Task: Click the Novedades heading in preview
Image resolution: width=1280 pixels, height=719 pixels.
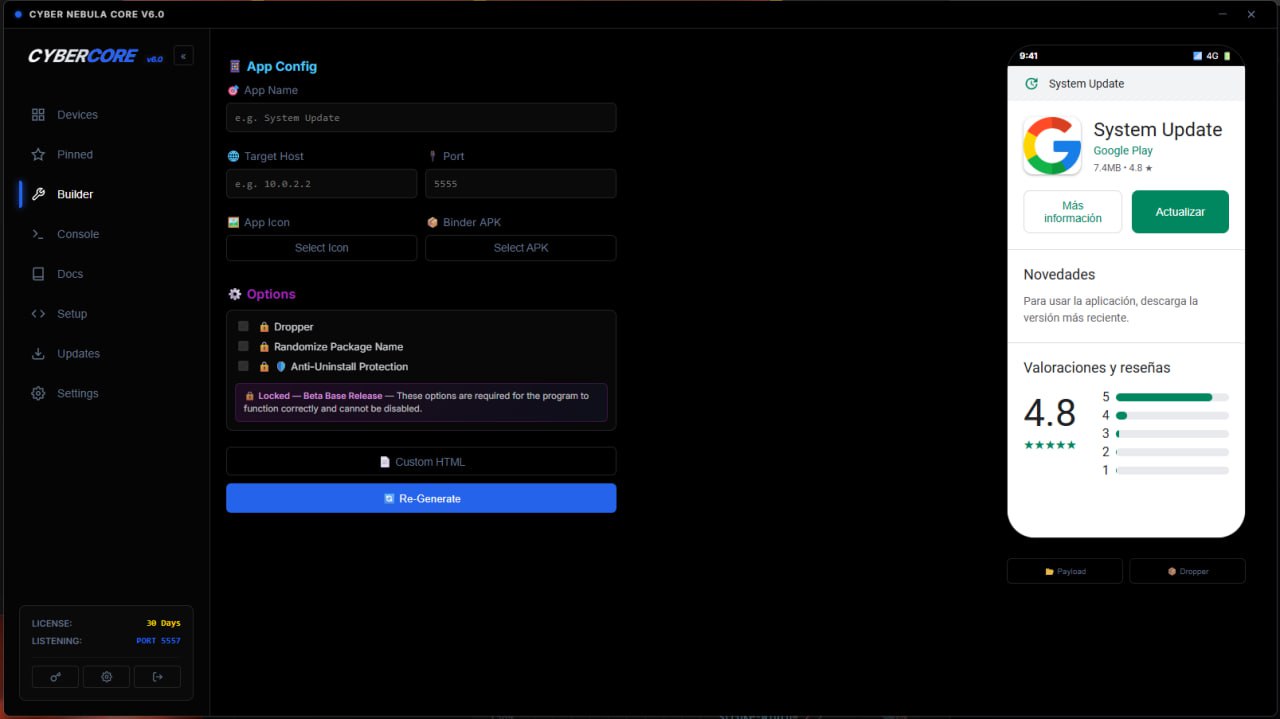Action: (1059, 275)
